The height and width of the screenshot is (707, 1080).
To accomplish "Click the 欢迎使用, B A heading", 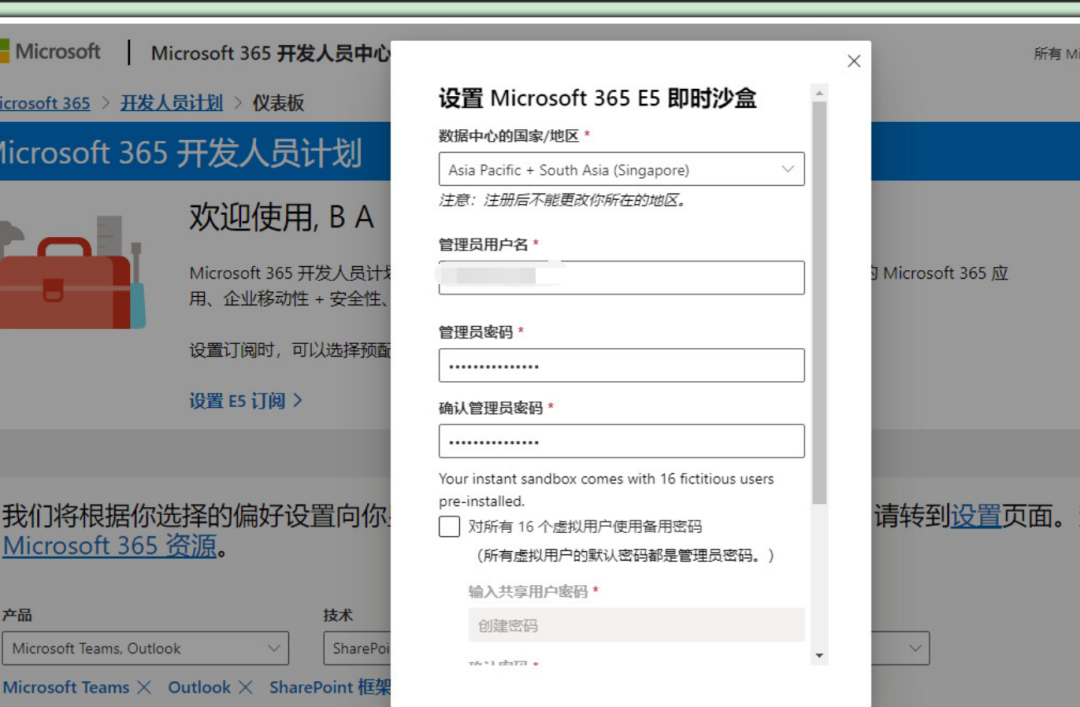I will click(x=282, y=217).
